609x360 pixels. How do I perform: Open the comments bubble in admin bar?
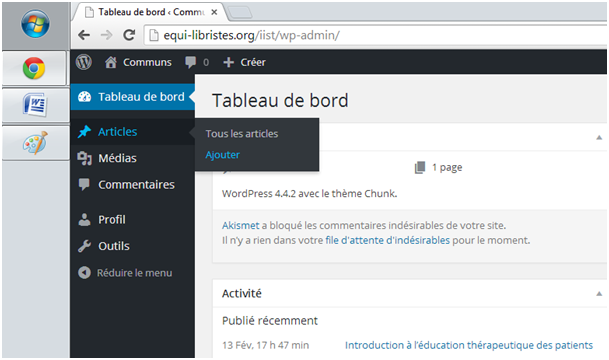pyautogui.click(x=191, y=62)
